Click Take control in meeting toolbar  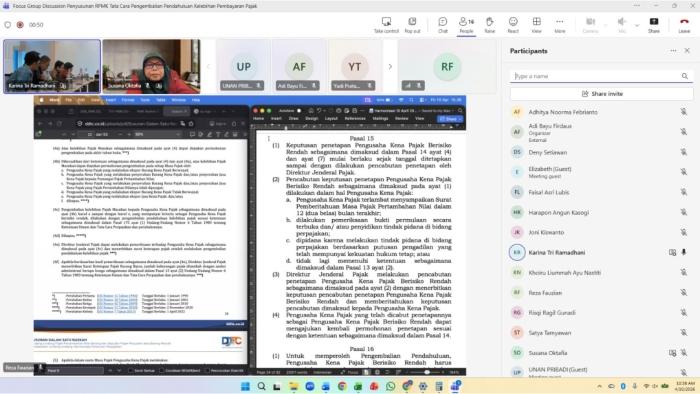coord(386,25)
